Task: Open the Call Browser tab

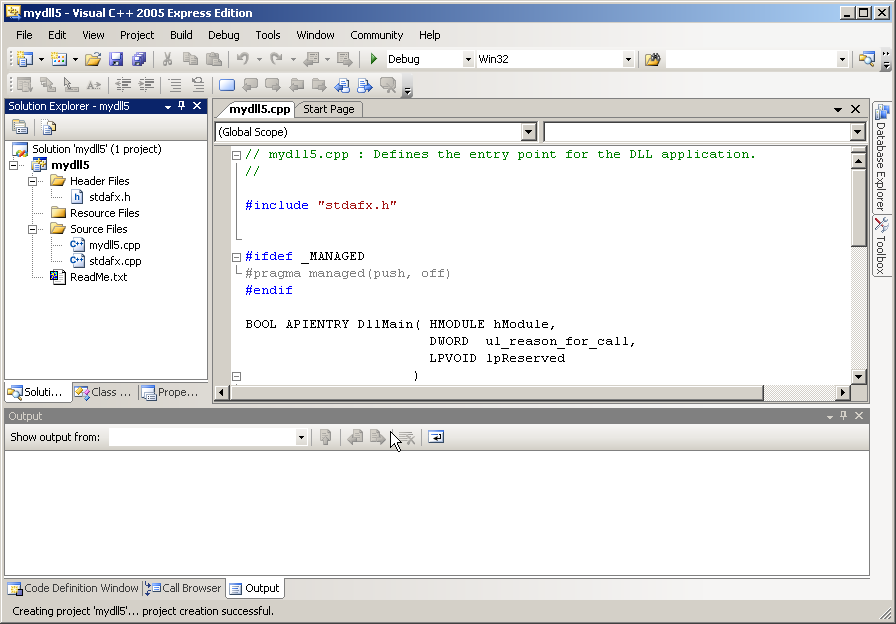Action: 183,588
